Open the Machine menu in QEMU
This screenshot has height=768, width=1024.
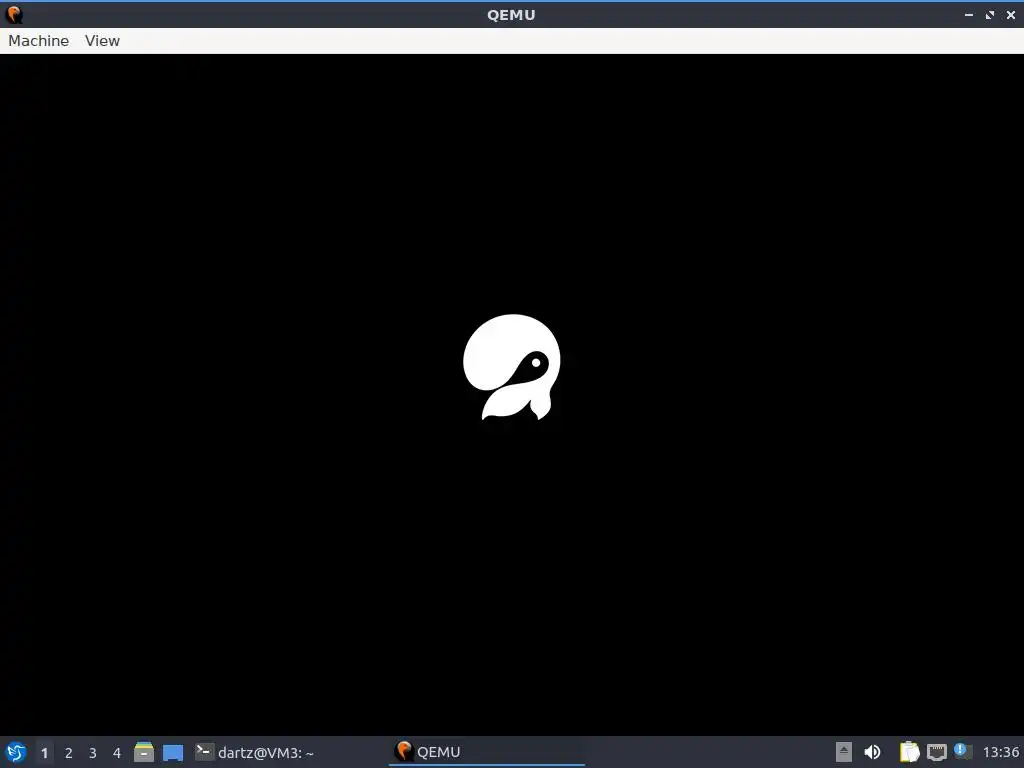coord(39,40)
